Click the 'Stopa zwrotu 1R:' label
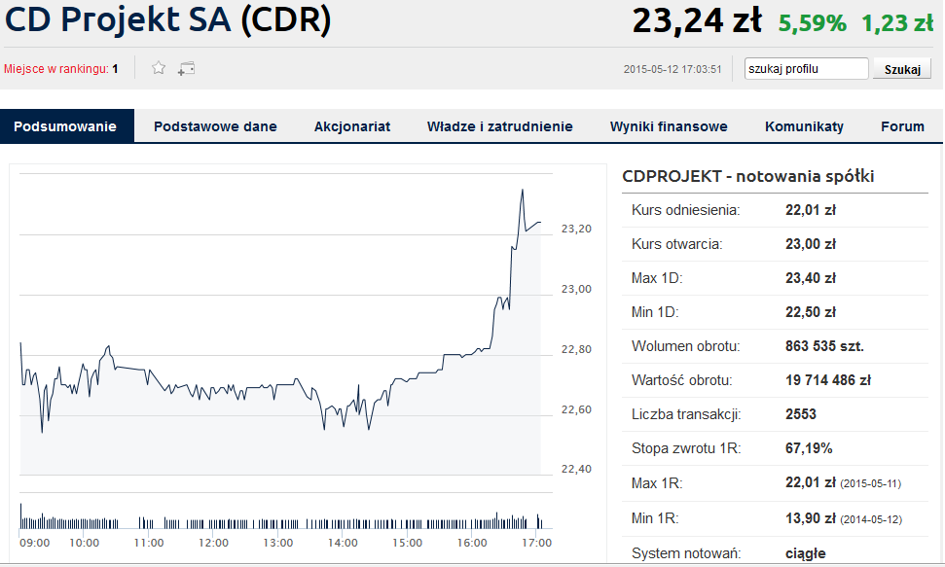The height and width of the screenshot is (567, 945). click(686, 448)
